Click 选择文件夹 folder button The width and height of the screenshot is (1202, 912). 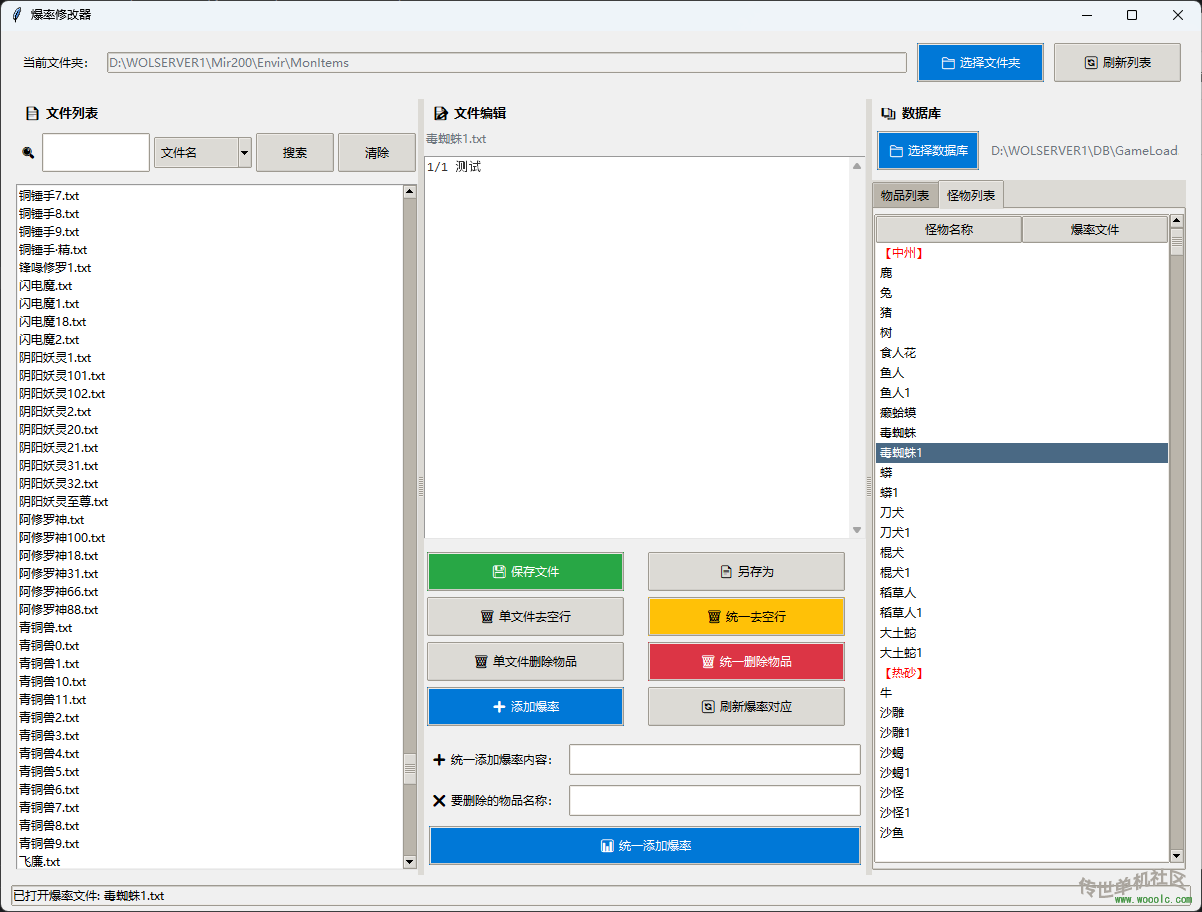pos(980,62)
